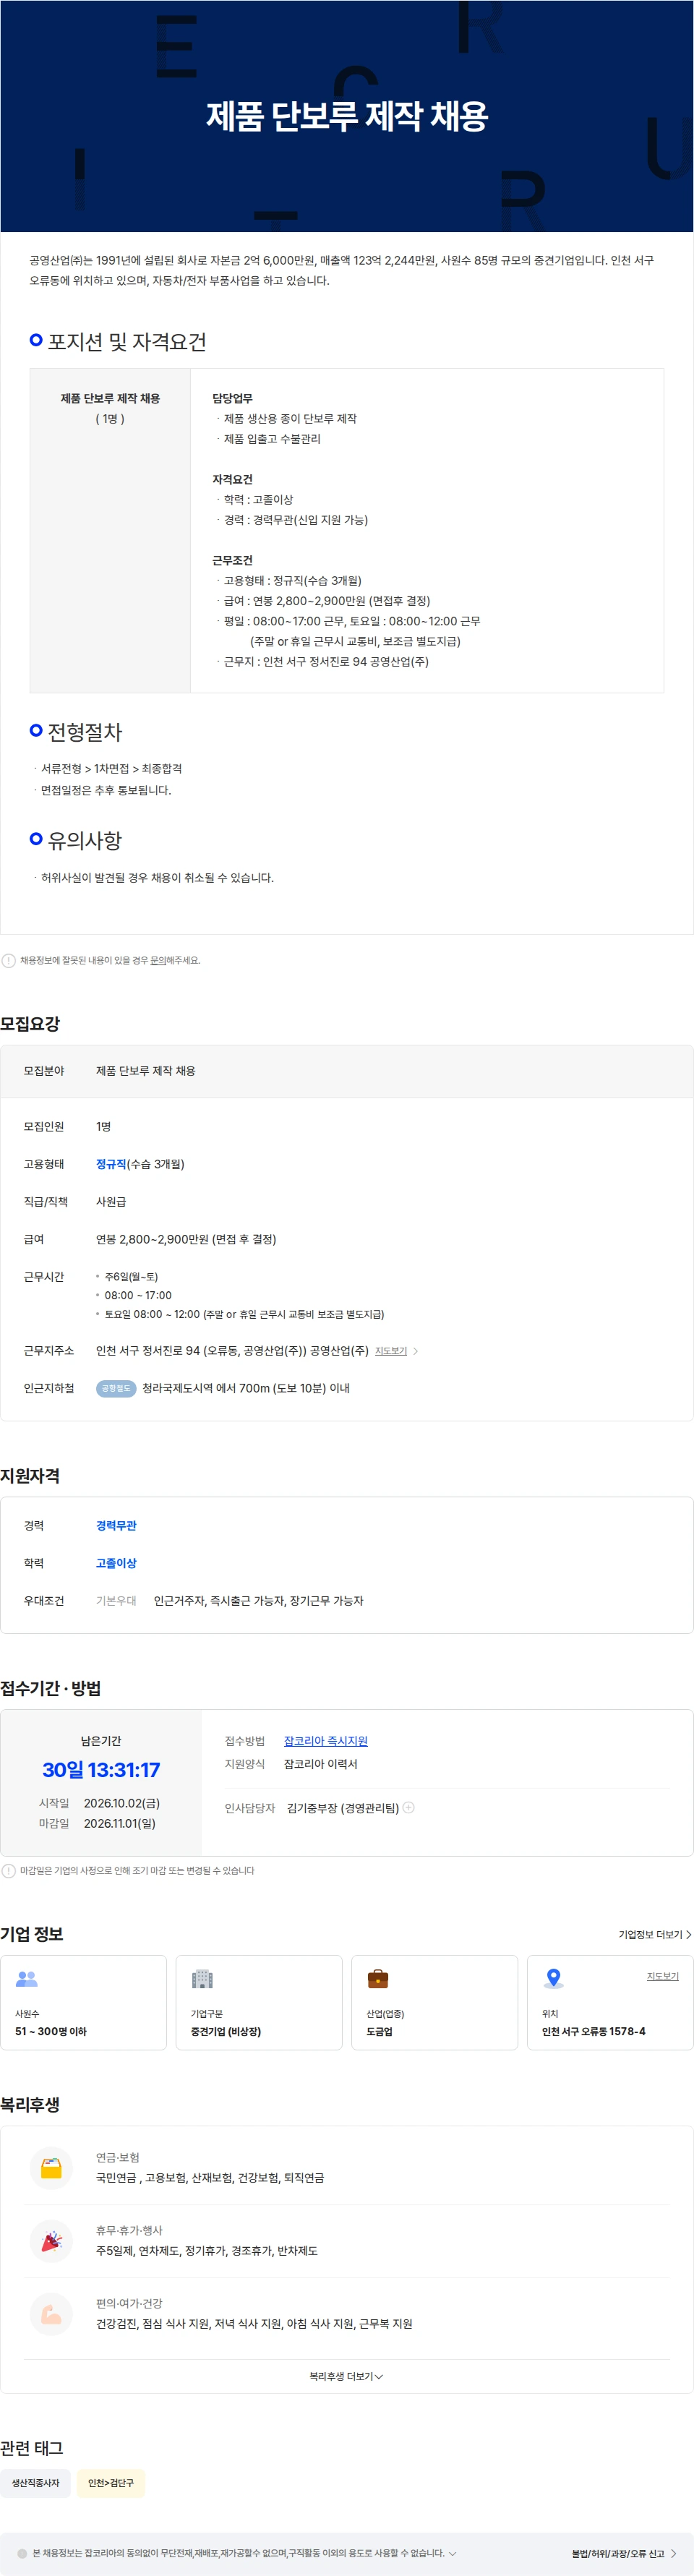
Task: Click the 문의 link under the job posting
Action: point(157,960)
